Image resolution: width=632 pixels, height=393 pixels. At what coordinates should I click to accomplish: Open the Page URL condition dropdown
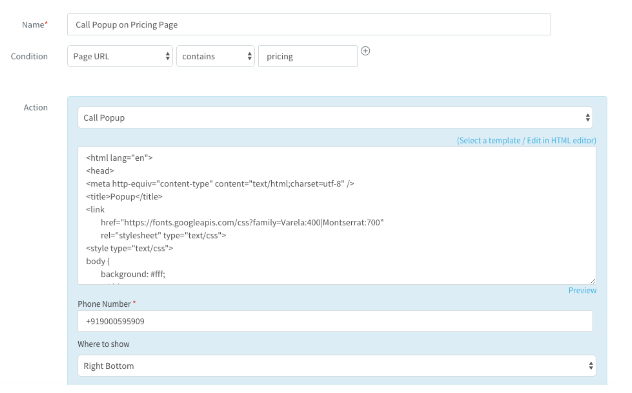coord(120,56)
